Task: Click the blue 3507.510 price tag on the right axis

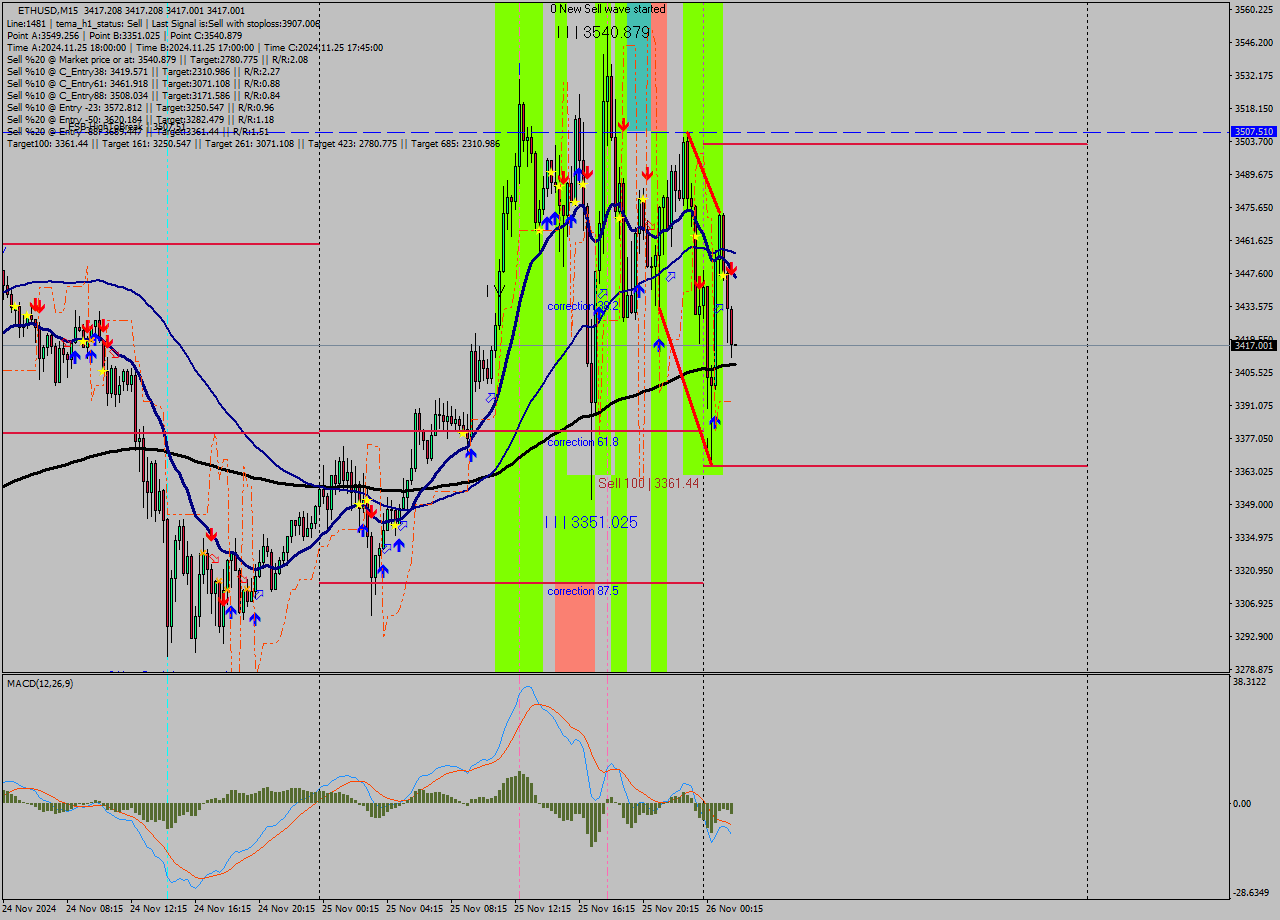Action: tap(1252, 131)
